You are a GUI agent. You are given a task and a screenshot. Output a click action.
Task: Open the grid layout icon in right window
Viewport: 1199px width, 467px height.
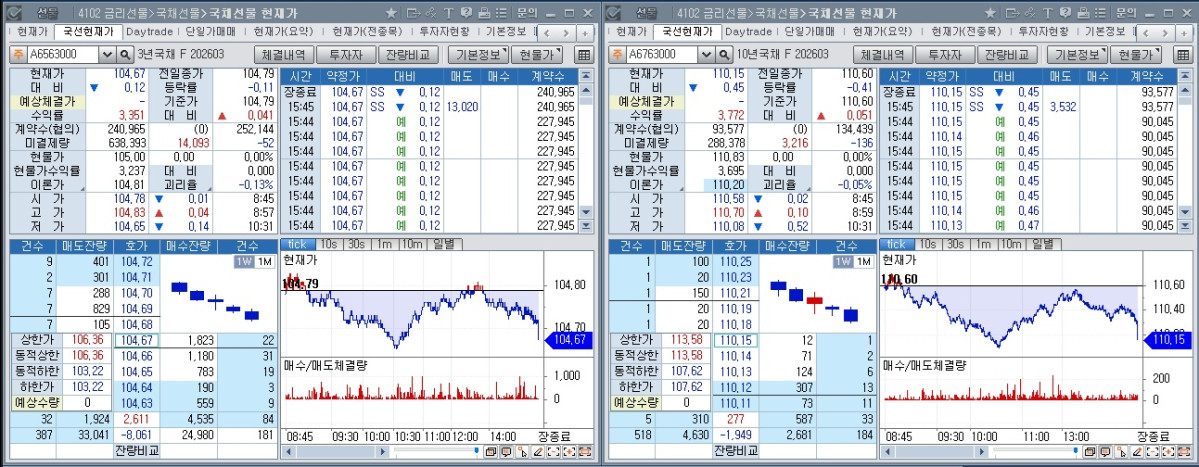(x=1183, y=55)
